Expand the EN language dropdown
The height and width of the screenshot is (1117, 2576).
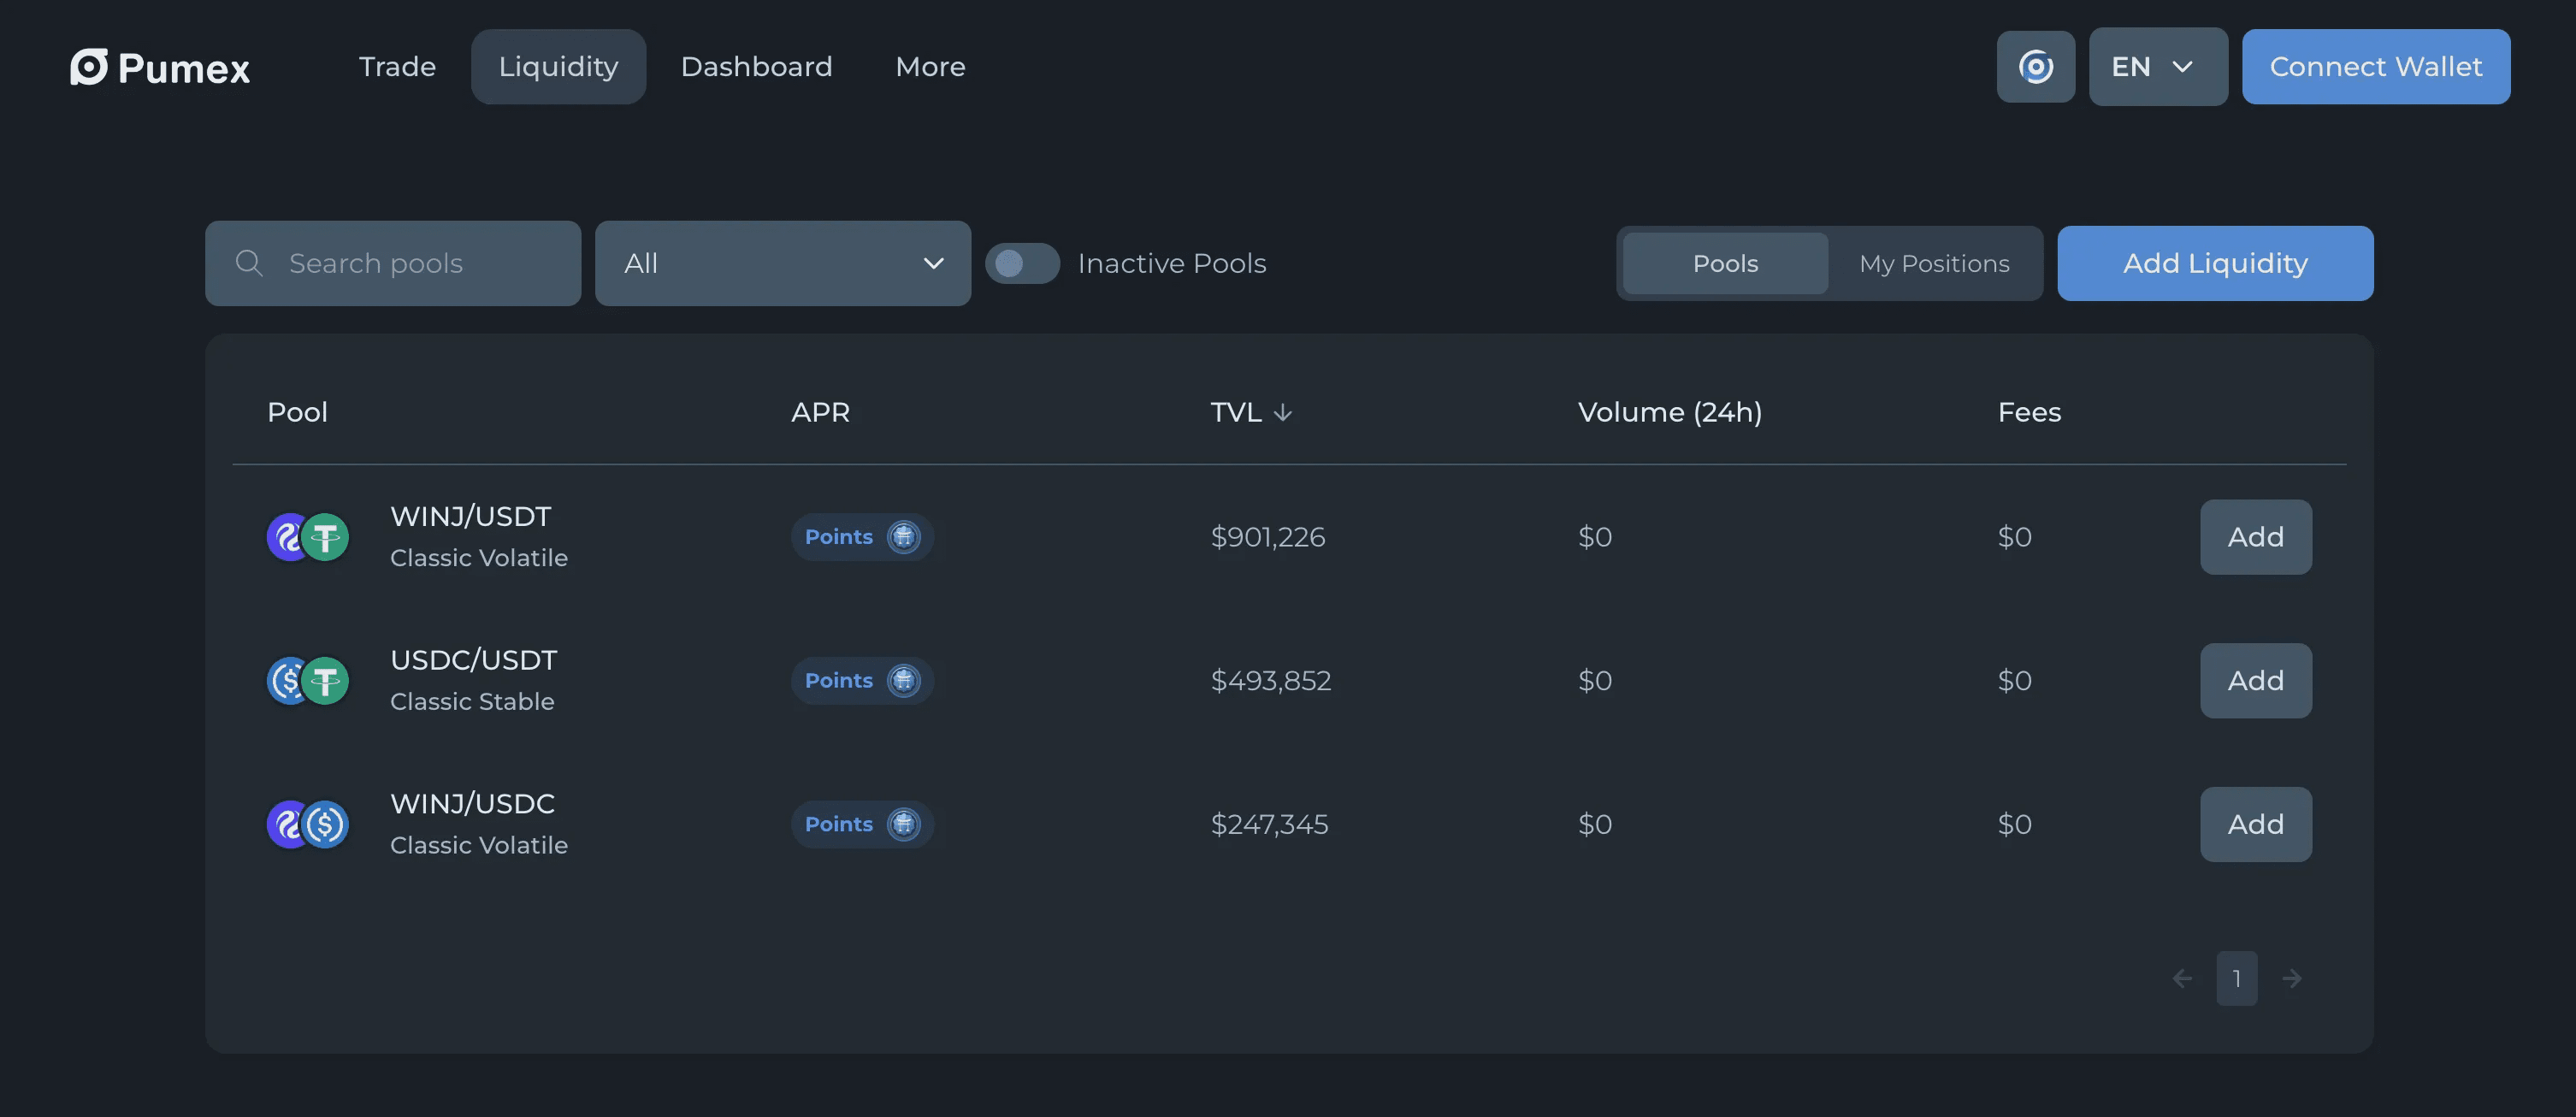[2157, 67]
